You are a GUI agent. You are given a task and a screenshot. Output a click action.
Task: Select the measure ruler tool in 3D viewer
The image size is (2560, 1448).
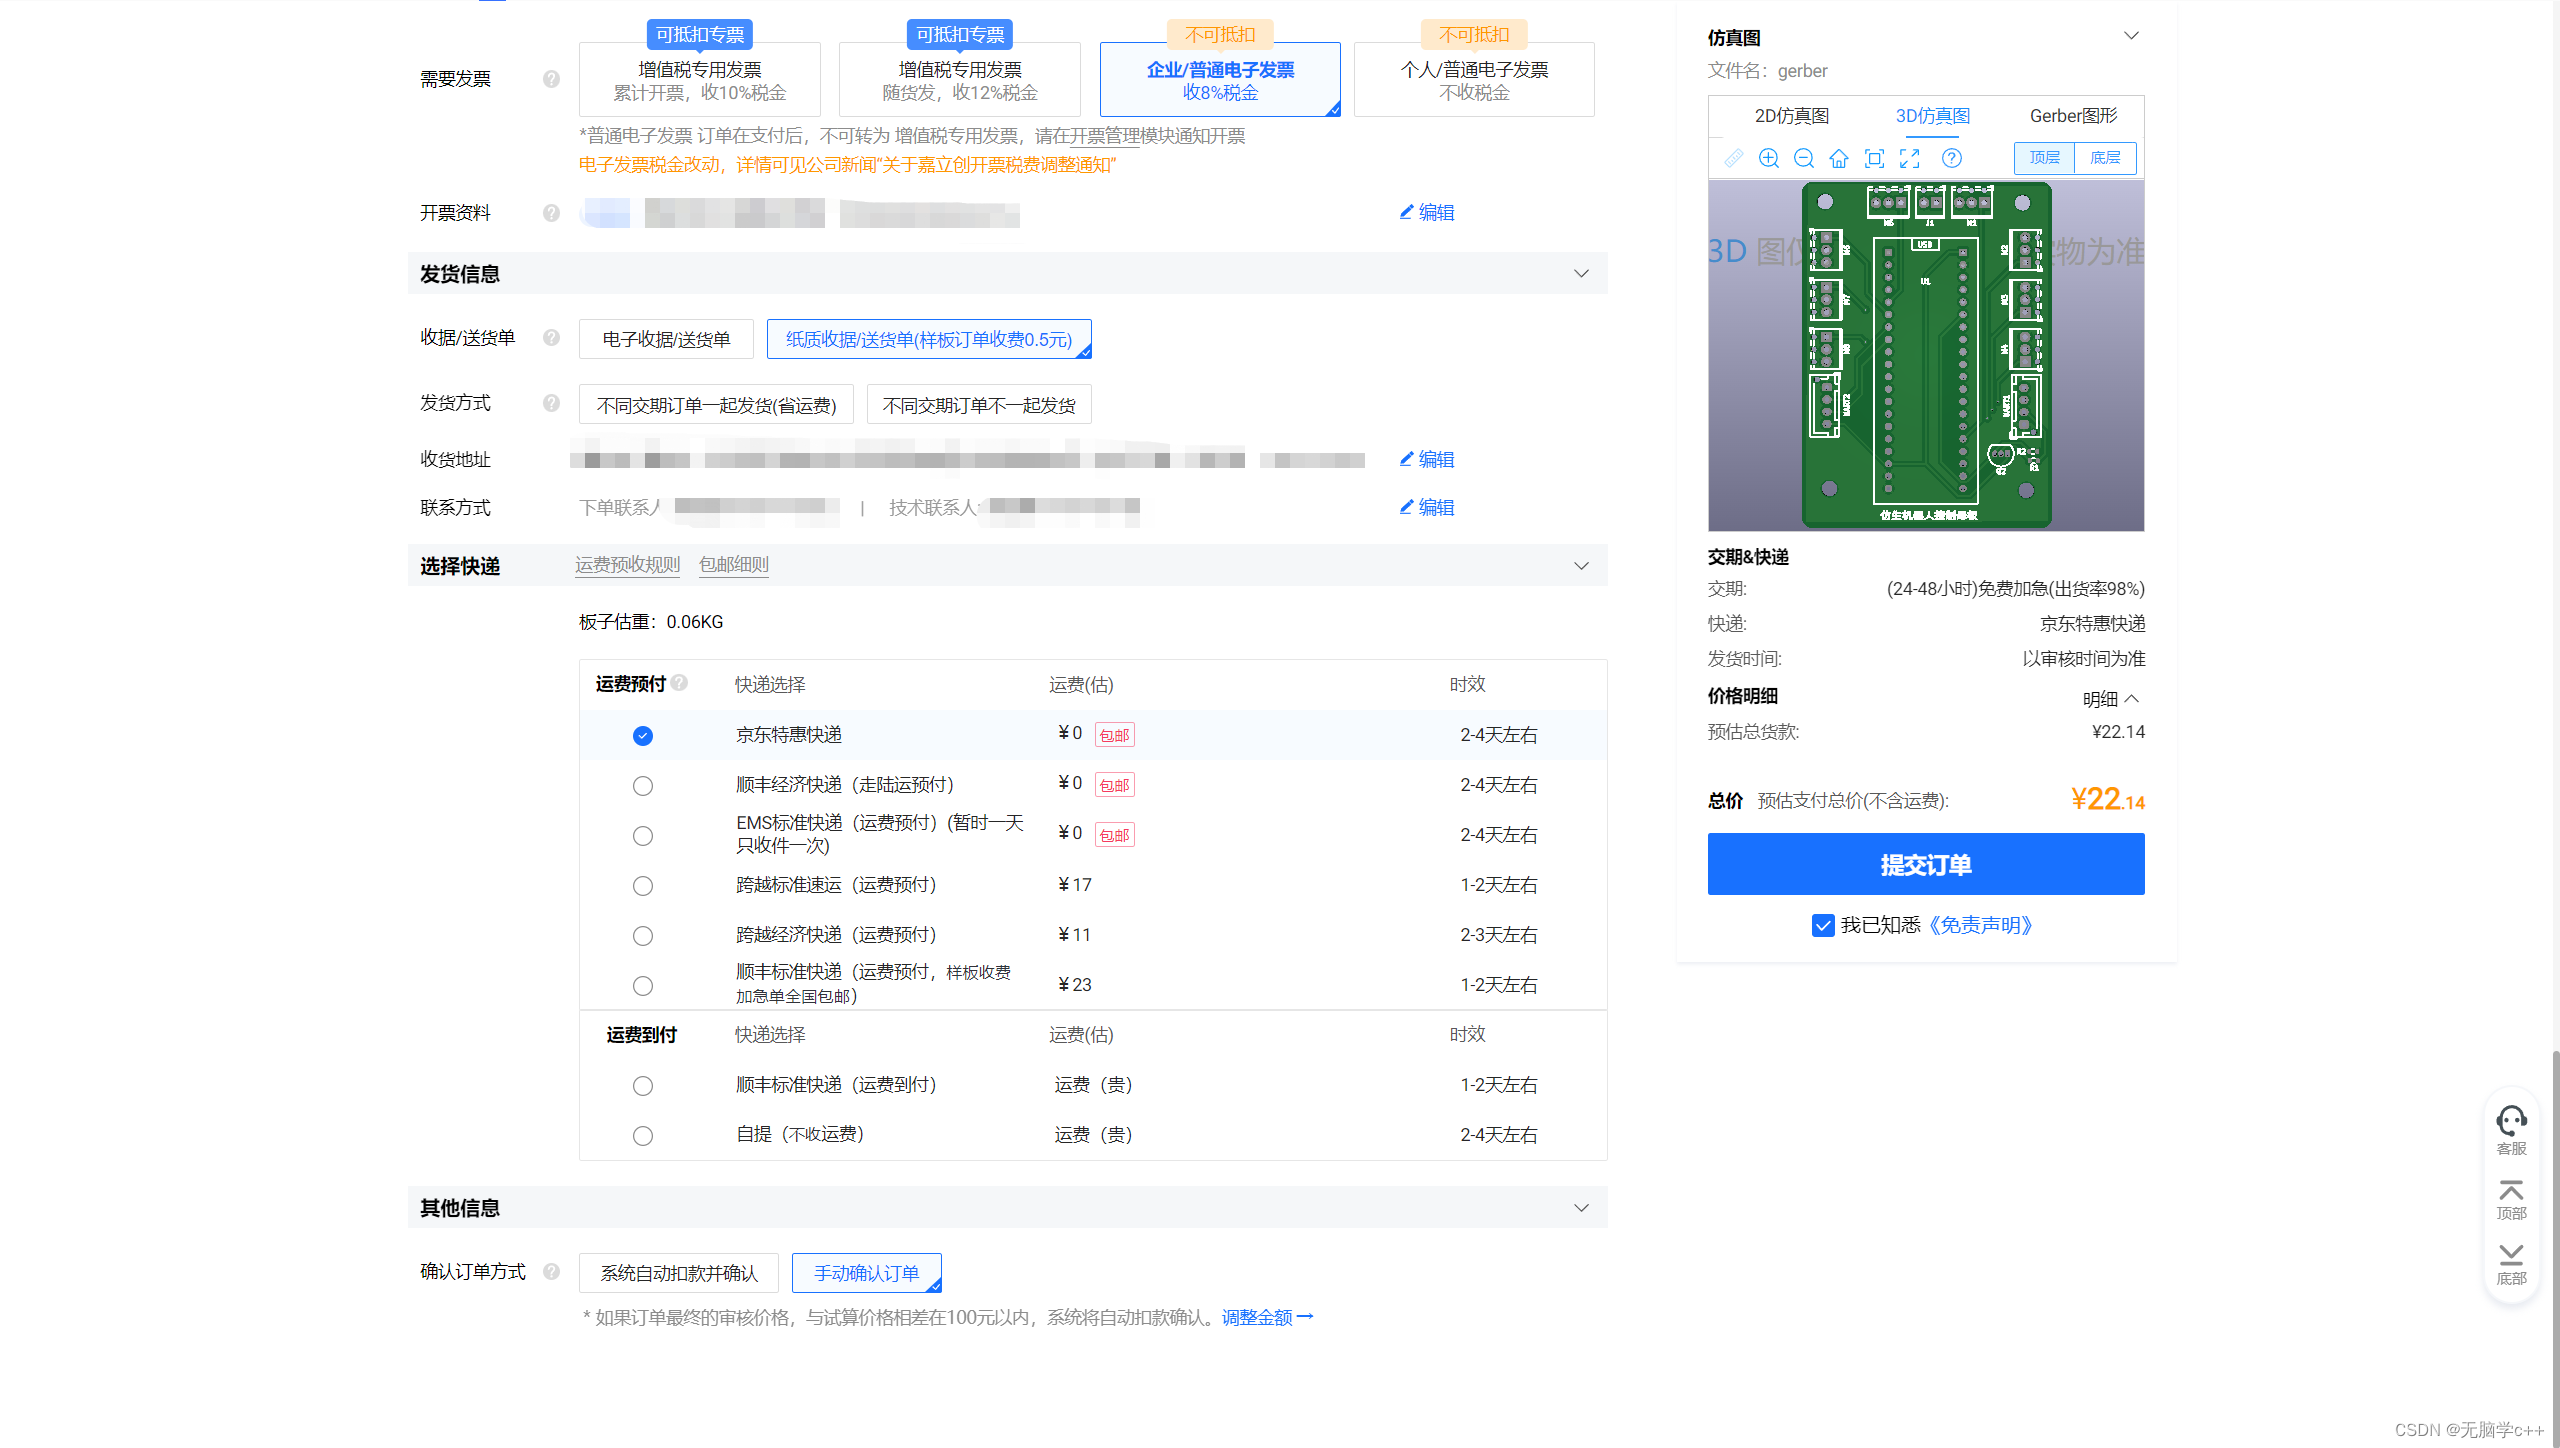1733,158
